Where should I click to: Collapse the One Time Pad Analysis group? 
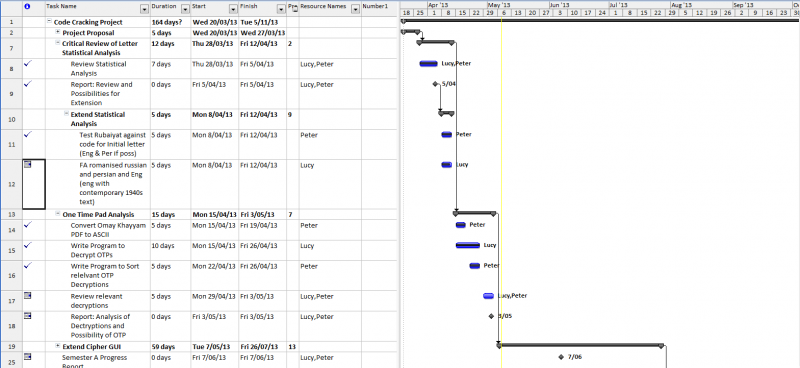pyautogui.click(x=58, y=214)
